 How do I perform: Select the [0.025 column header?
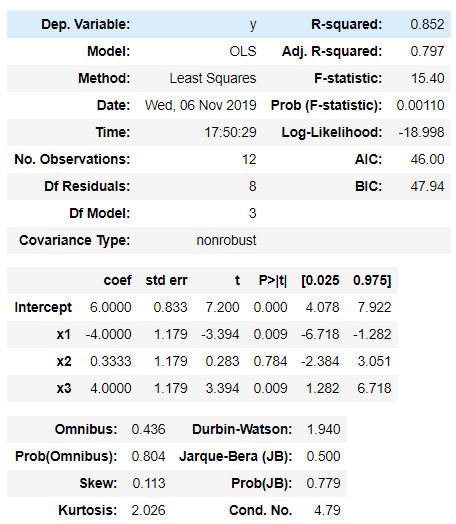pyautogui.click(x=320, y=280)
